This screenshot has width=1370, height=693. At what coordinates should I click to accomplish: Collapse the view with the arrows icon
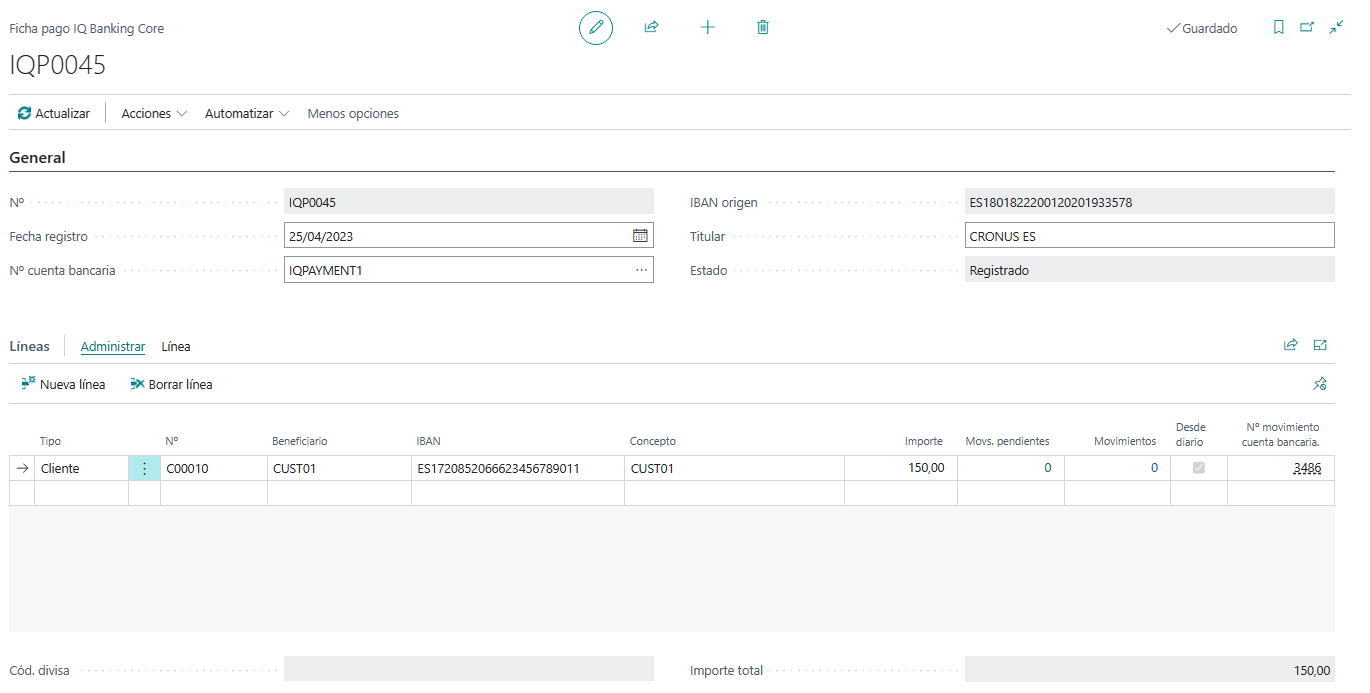click(x=1336, y=28)
